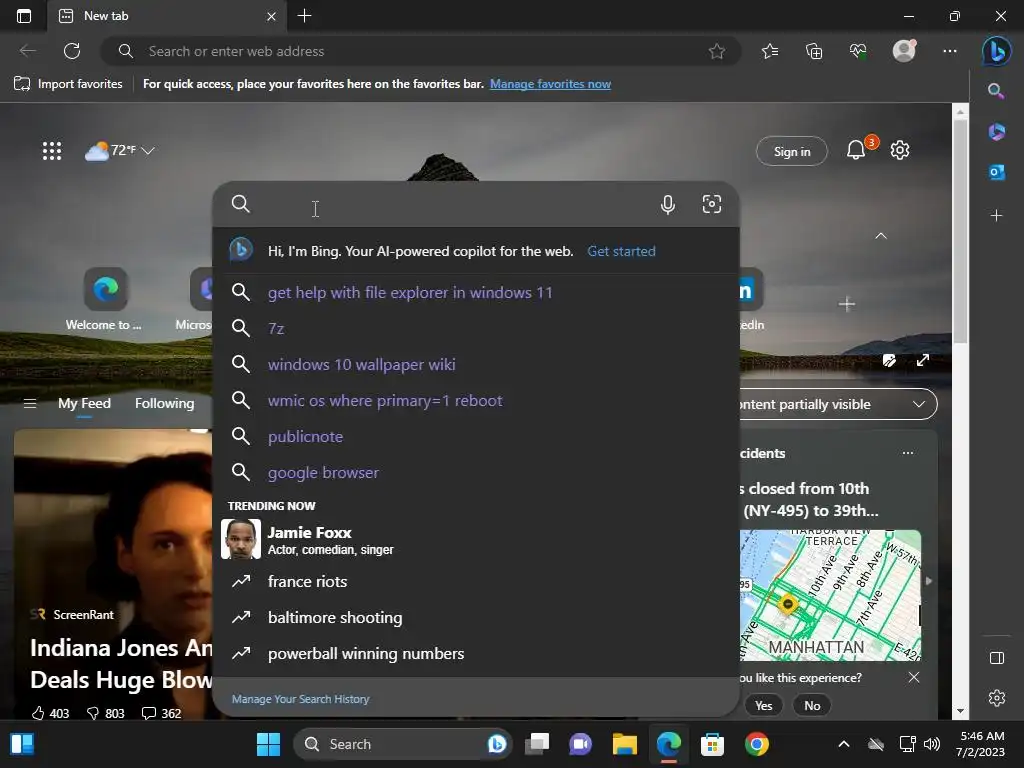The image size is (1024, 768).
Task: Add this page to favorites star
Action: [716, 51]
